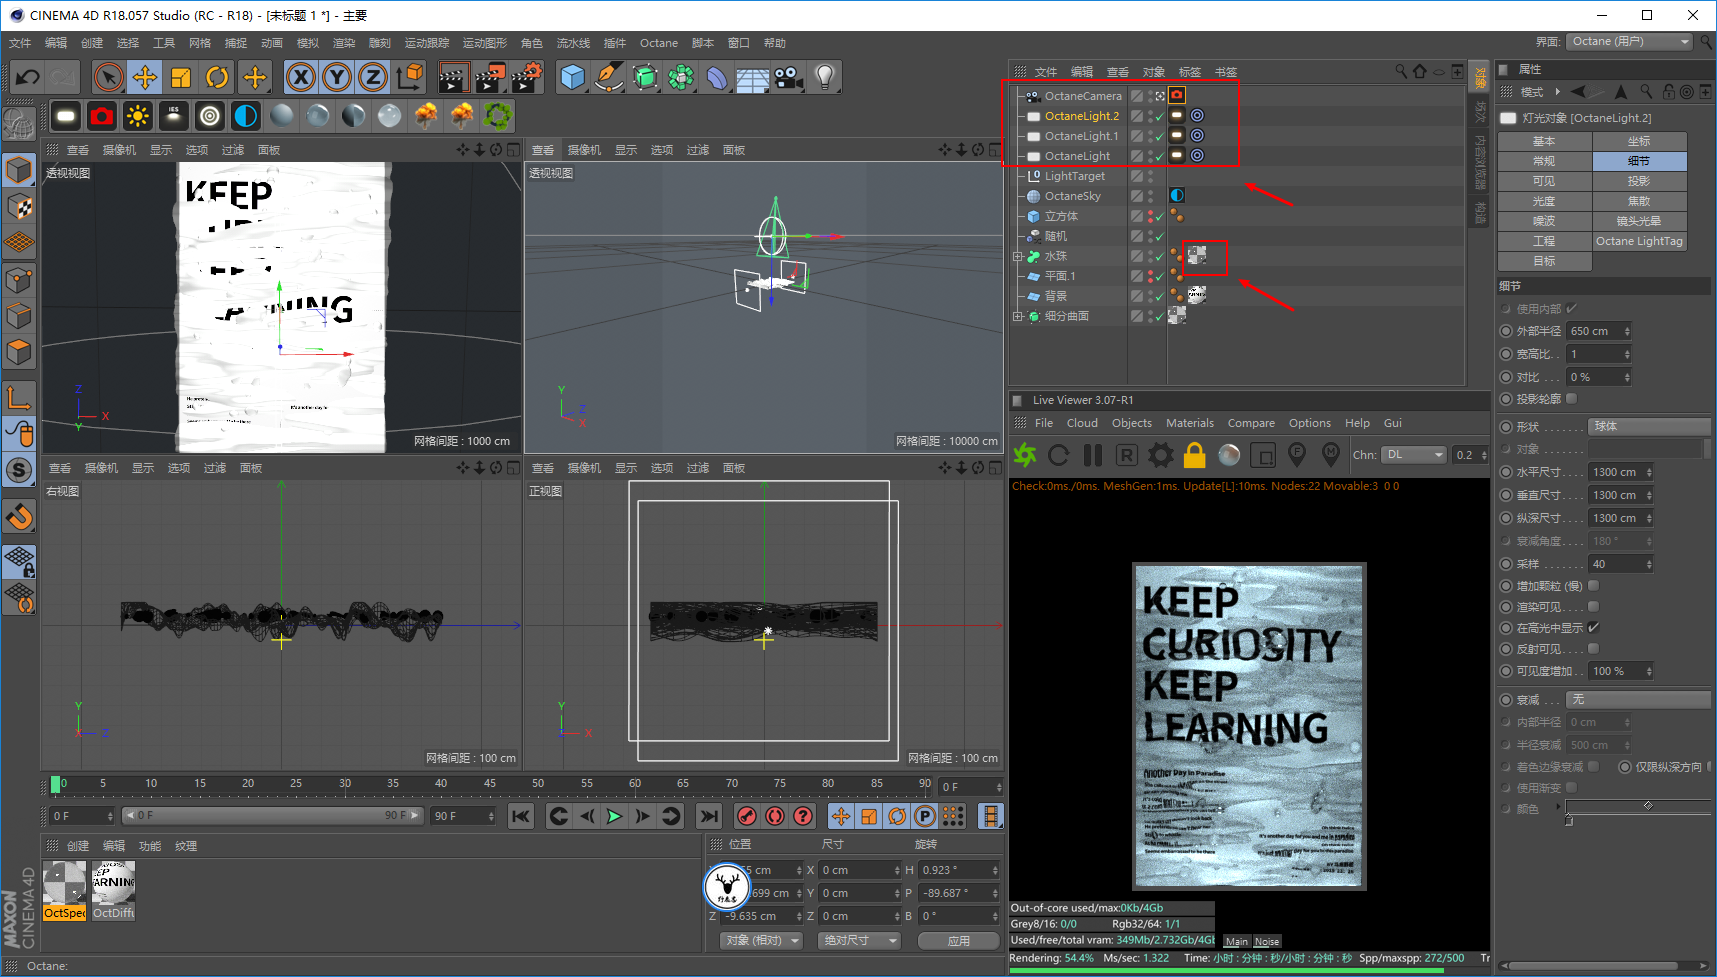This screenshot has width=1717, height=977.
Task: Open the 界面 Octane layout dropdown
Action: coord(1629,41)
